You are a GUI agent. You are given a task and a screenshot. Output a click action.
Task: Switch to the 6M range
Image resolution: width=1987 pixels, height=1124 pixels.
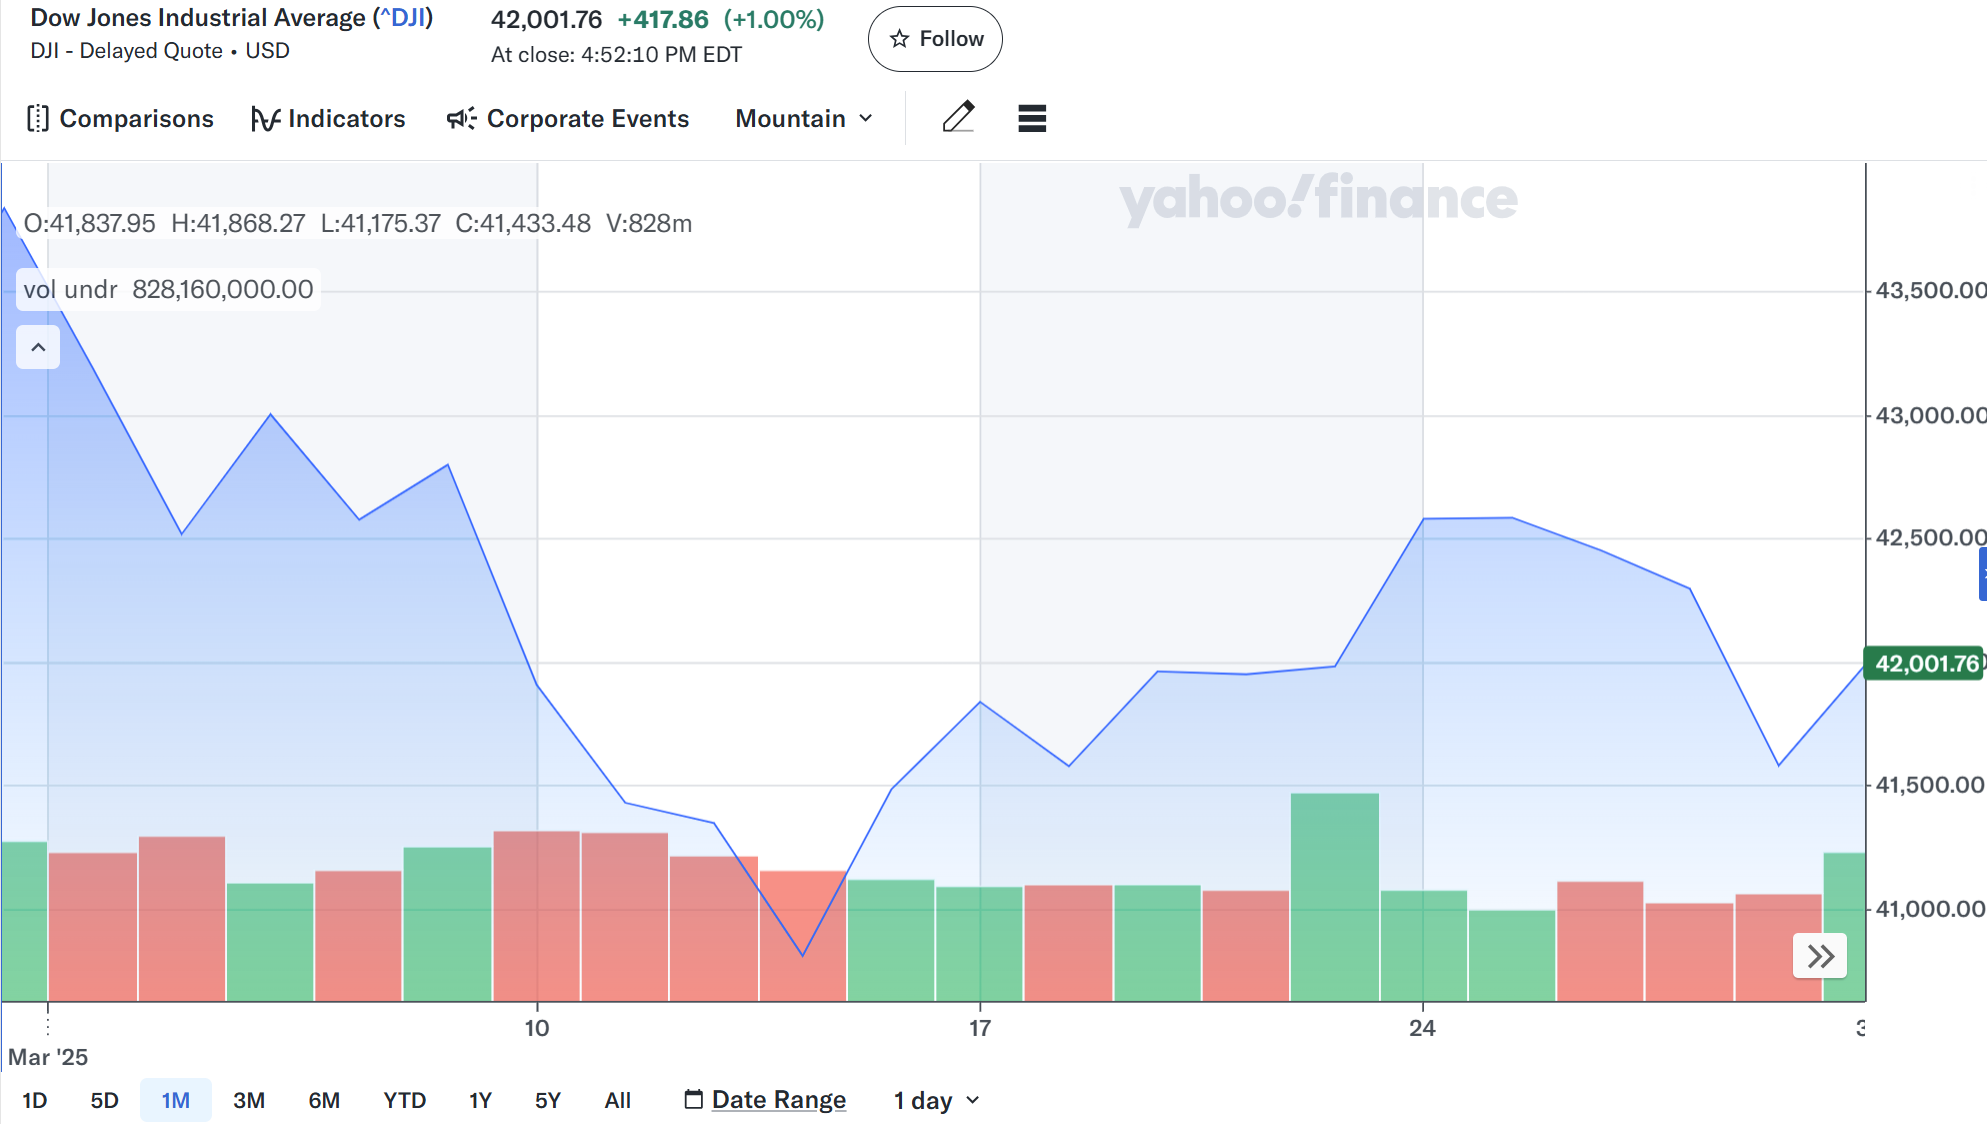[324, 1100]
